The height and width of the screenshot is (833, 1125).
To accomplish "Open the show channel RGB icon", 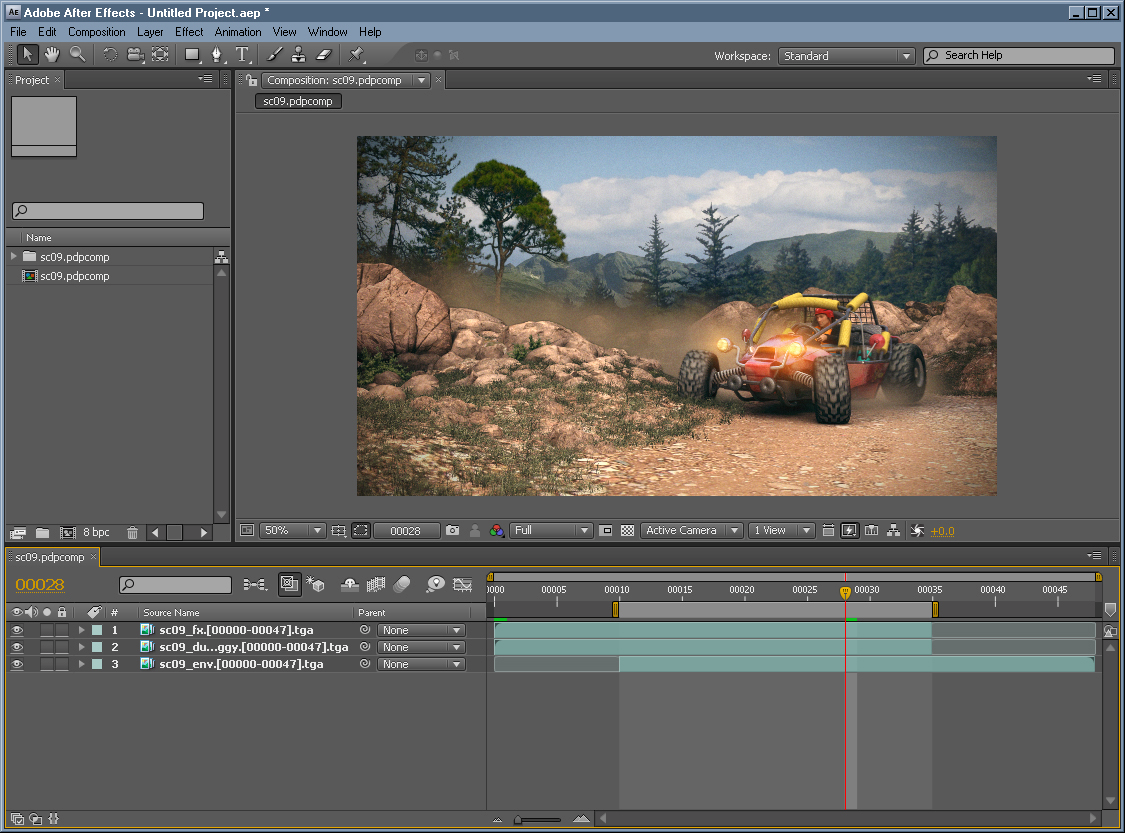I will tap(496, 531).
